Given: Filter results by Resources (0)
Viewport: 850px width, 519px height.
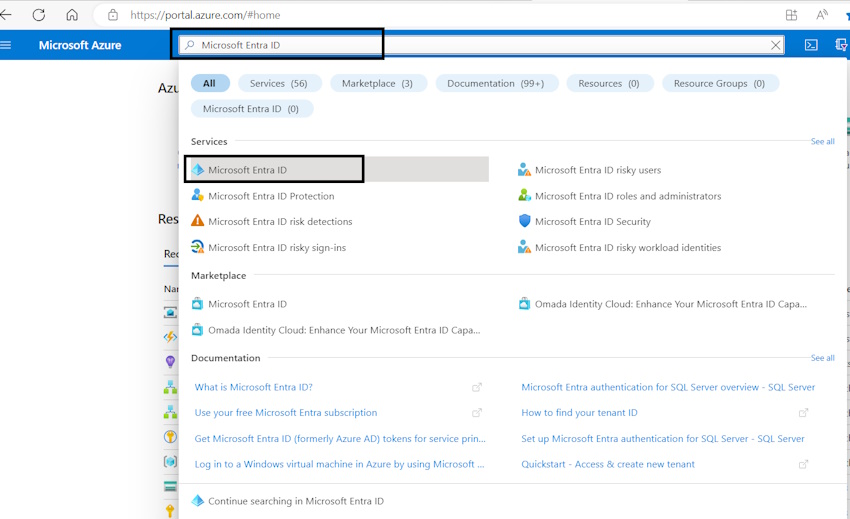Looking at the screenshot, I should coord(609,84).
